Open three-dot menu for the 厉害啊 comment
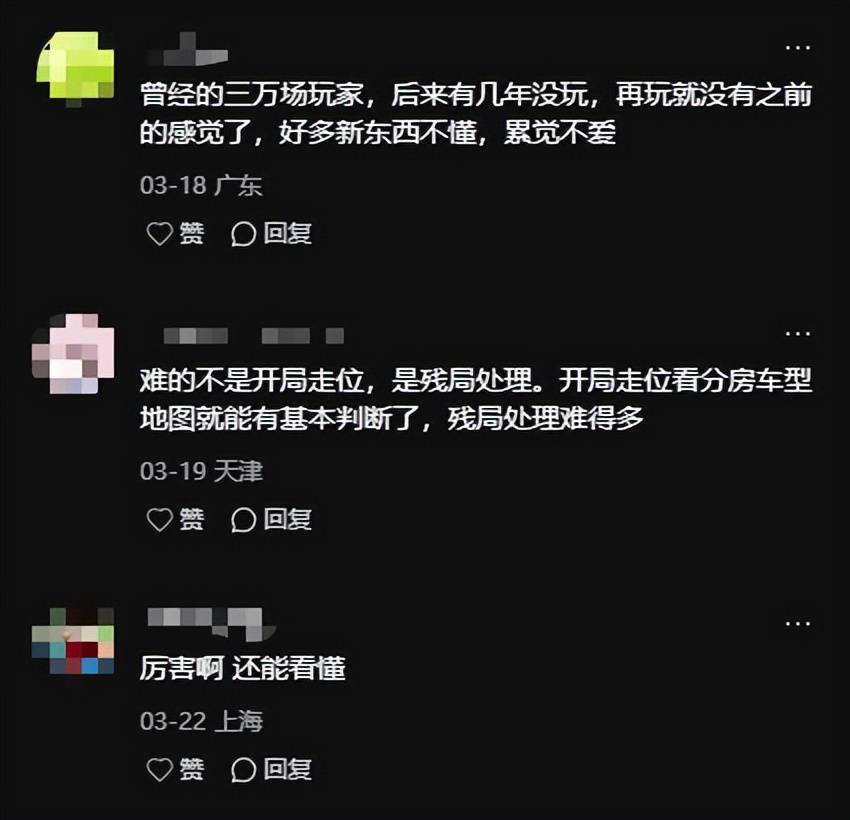 click(x=798, y=624)
